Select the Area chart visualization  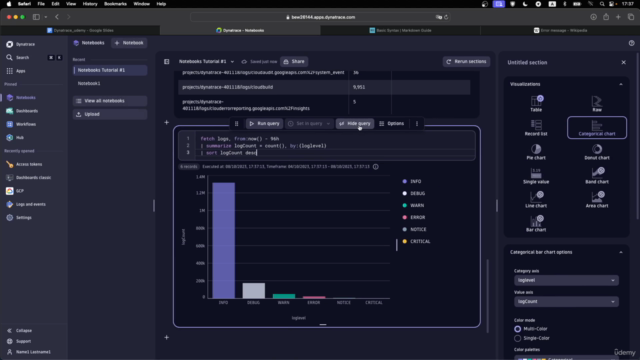tap(597, 200)
